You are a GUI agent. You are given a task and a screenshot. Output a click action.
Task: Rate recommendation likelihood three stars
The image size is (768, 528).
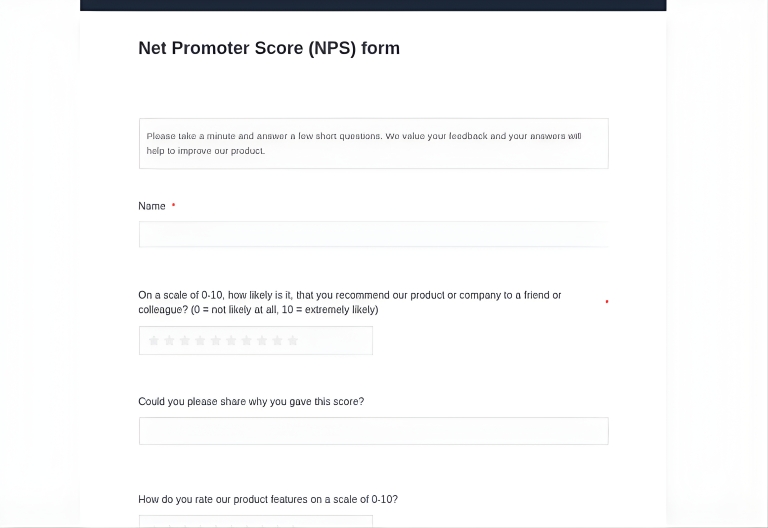click(x=185, y=341)
